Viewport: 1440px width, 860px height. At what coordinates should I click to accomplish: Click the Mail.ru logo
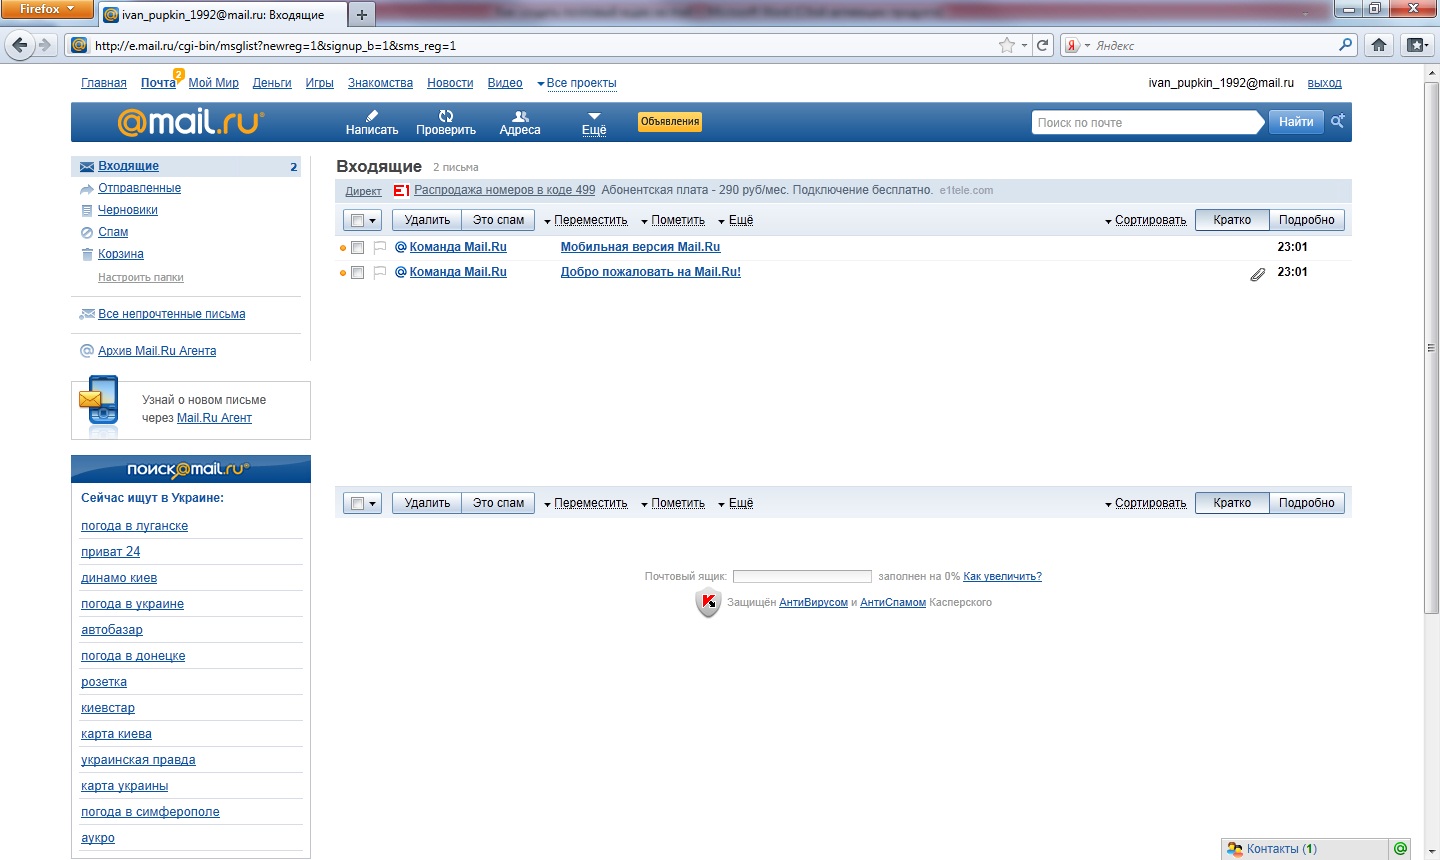point(190,123)
